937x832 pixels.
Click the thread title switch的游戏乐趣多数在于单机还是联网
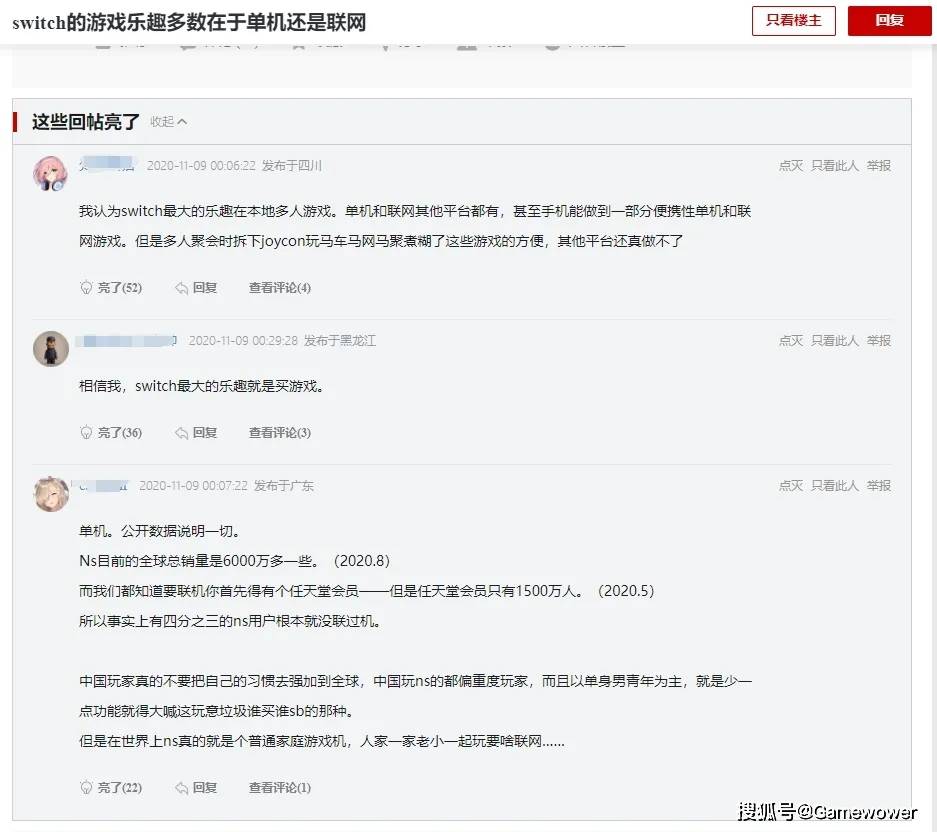tap(189, 23)
